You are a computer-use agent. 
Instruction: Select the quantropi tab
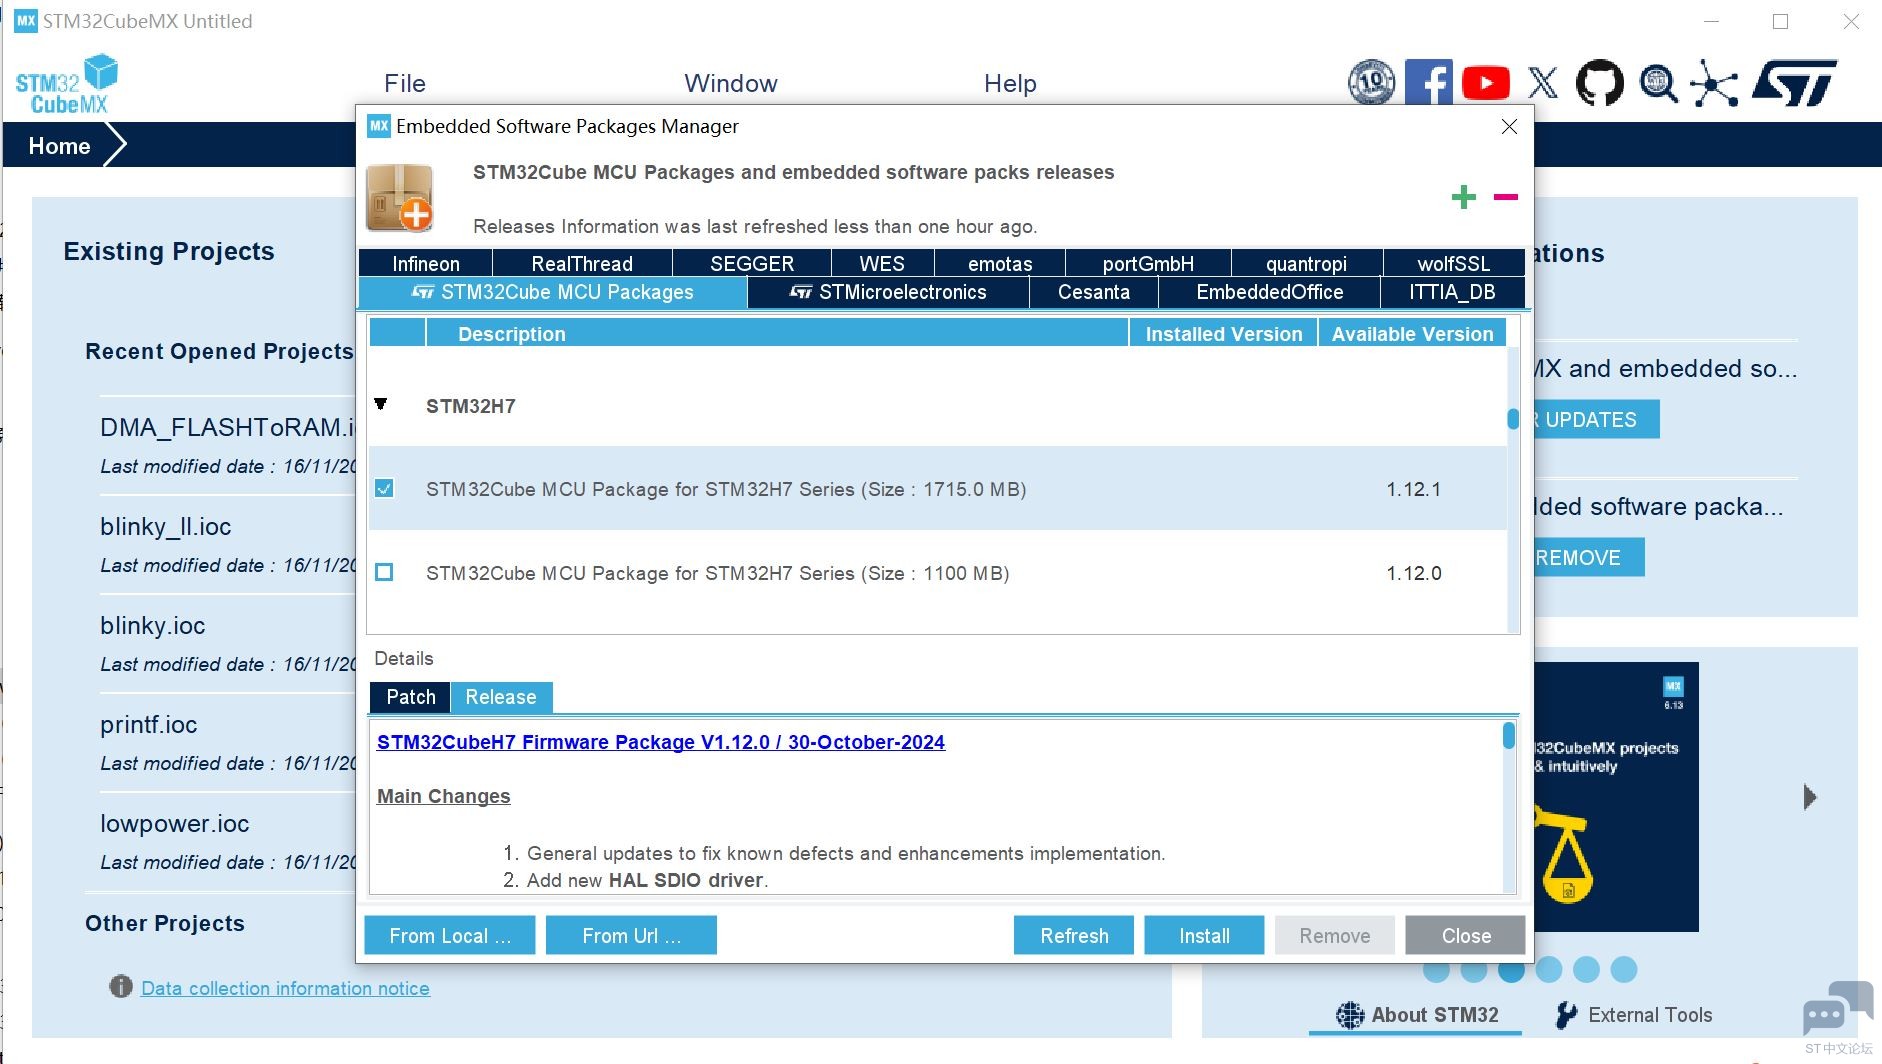coord(1306,263)
